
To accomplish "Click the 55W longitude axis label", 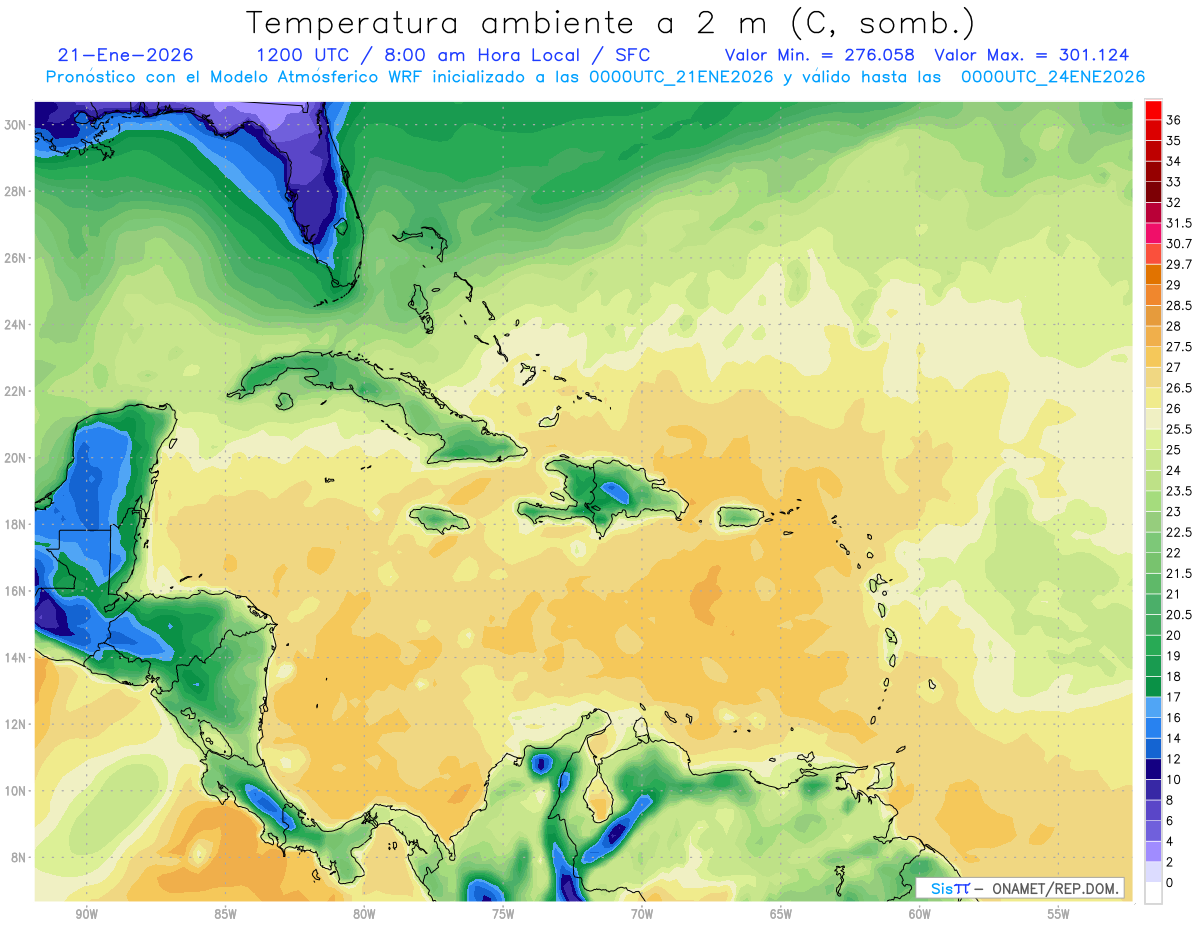I will coord(1059,914).
